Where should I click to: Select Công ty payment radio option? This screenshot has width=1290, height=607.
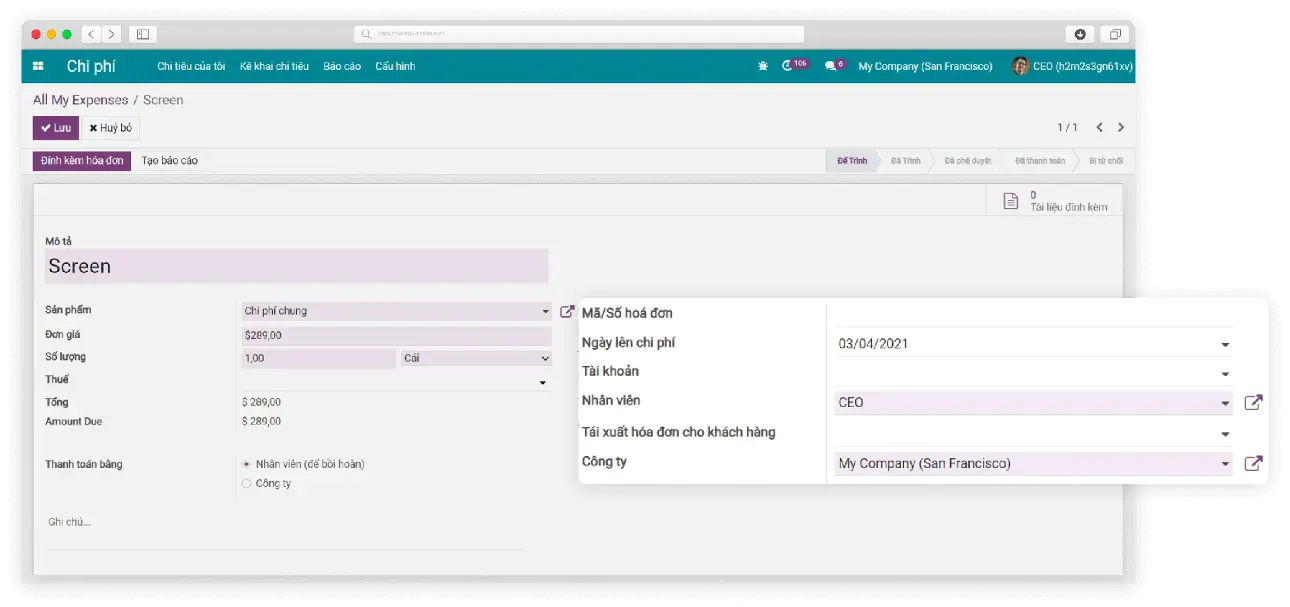[x=247, y=484]
